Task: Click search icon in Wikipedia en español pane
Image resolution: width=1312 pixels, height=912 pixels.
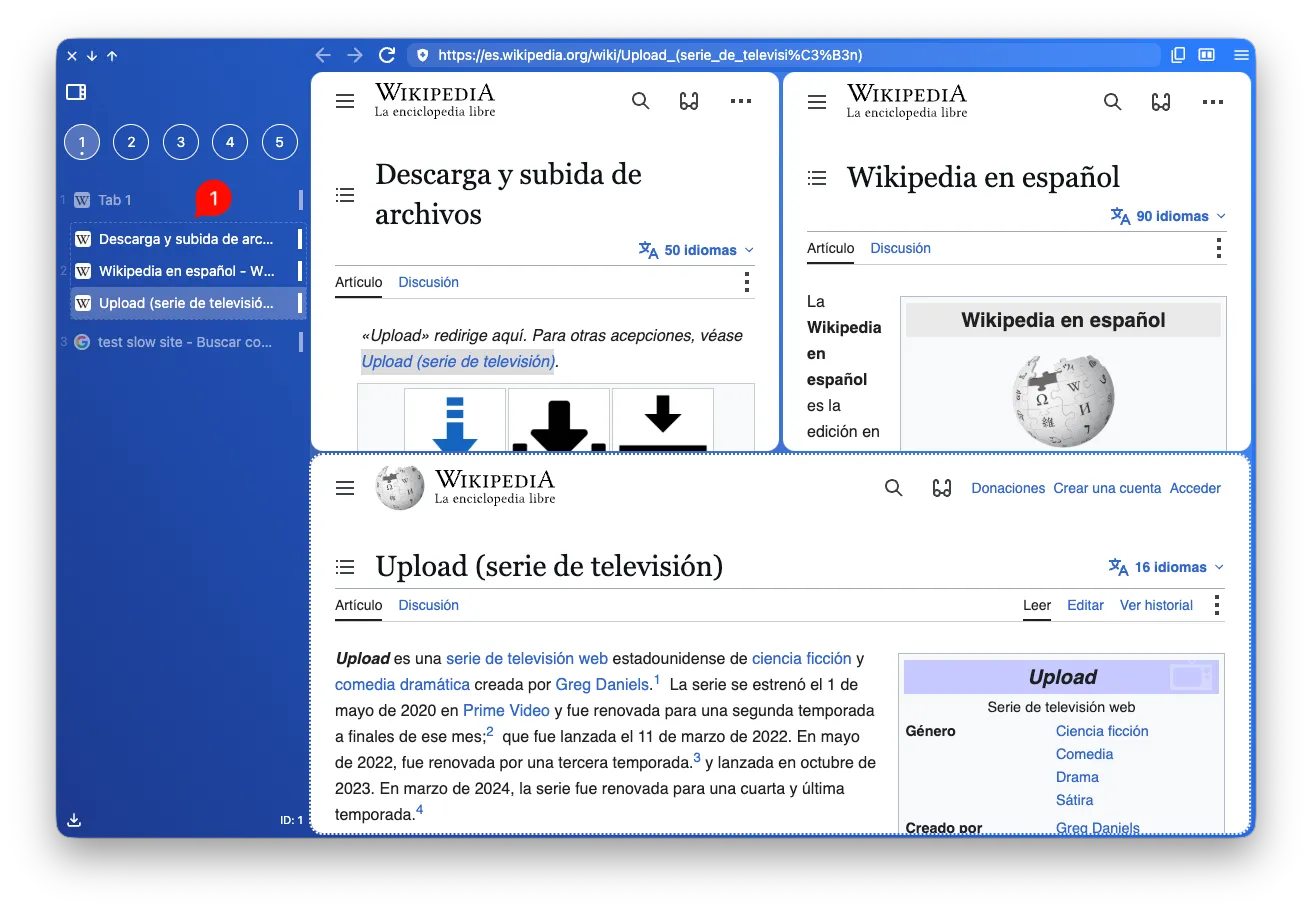Action: pyautogui.click(x=1113, y=101)
